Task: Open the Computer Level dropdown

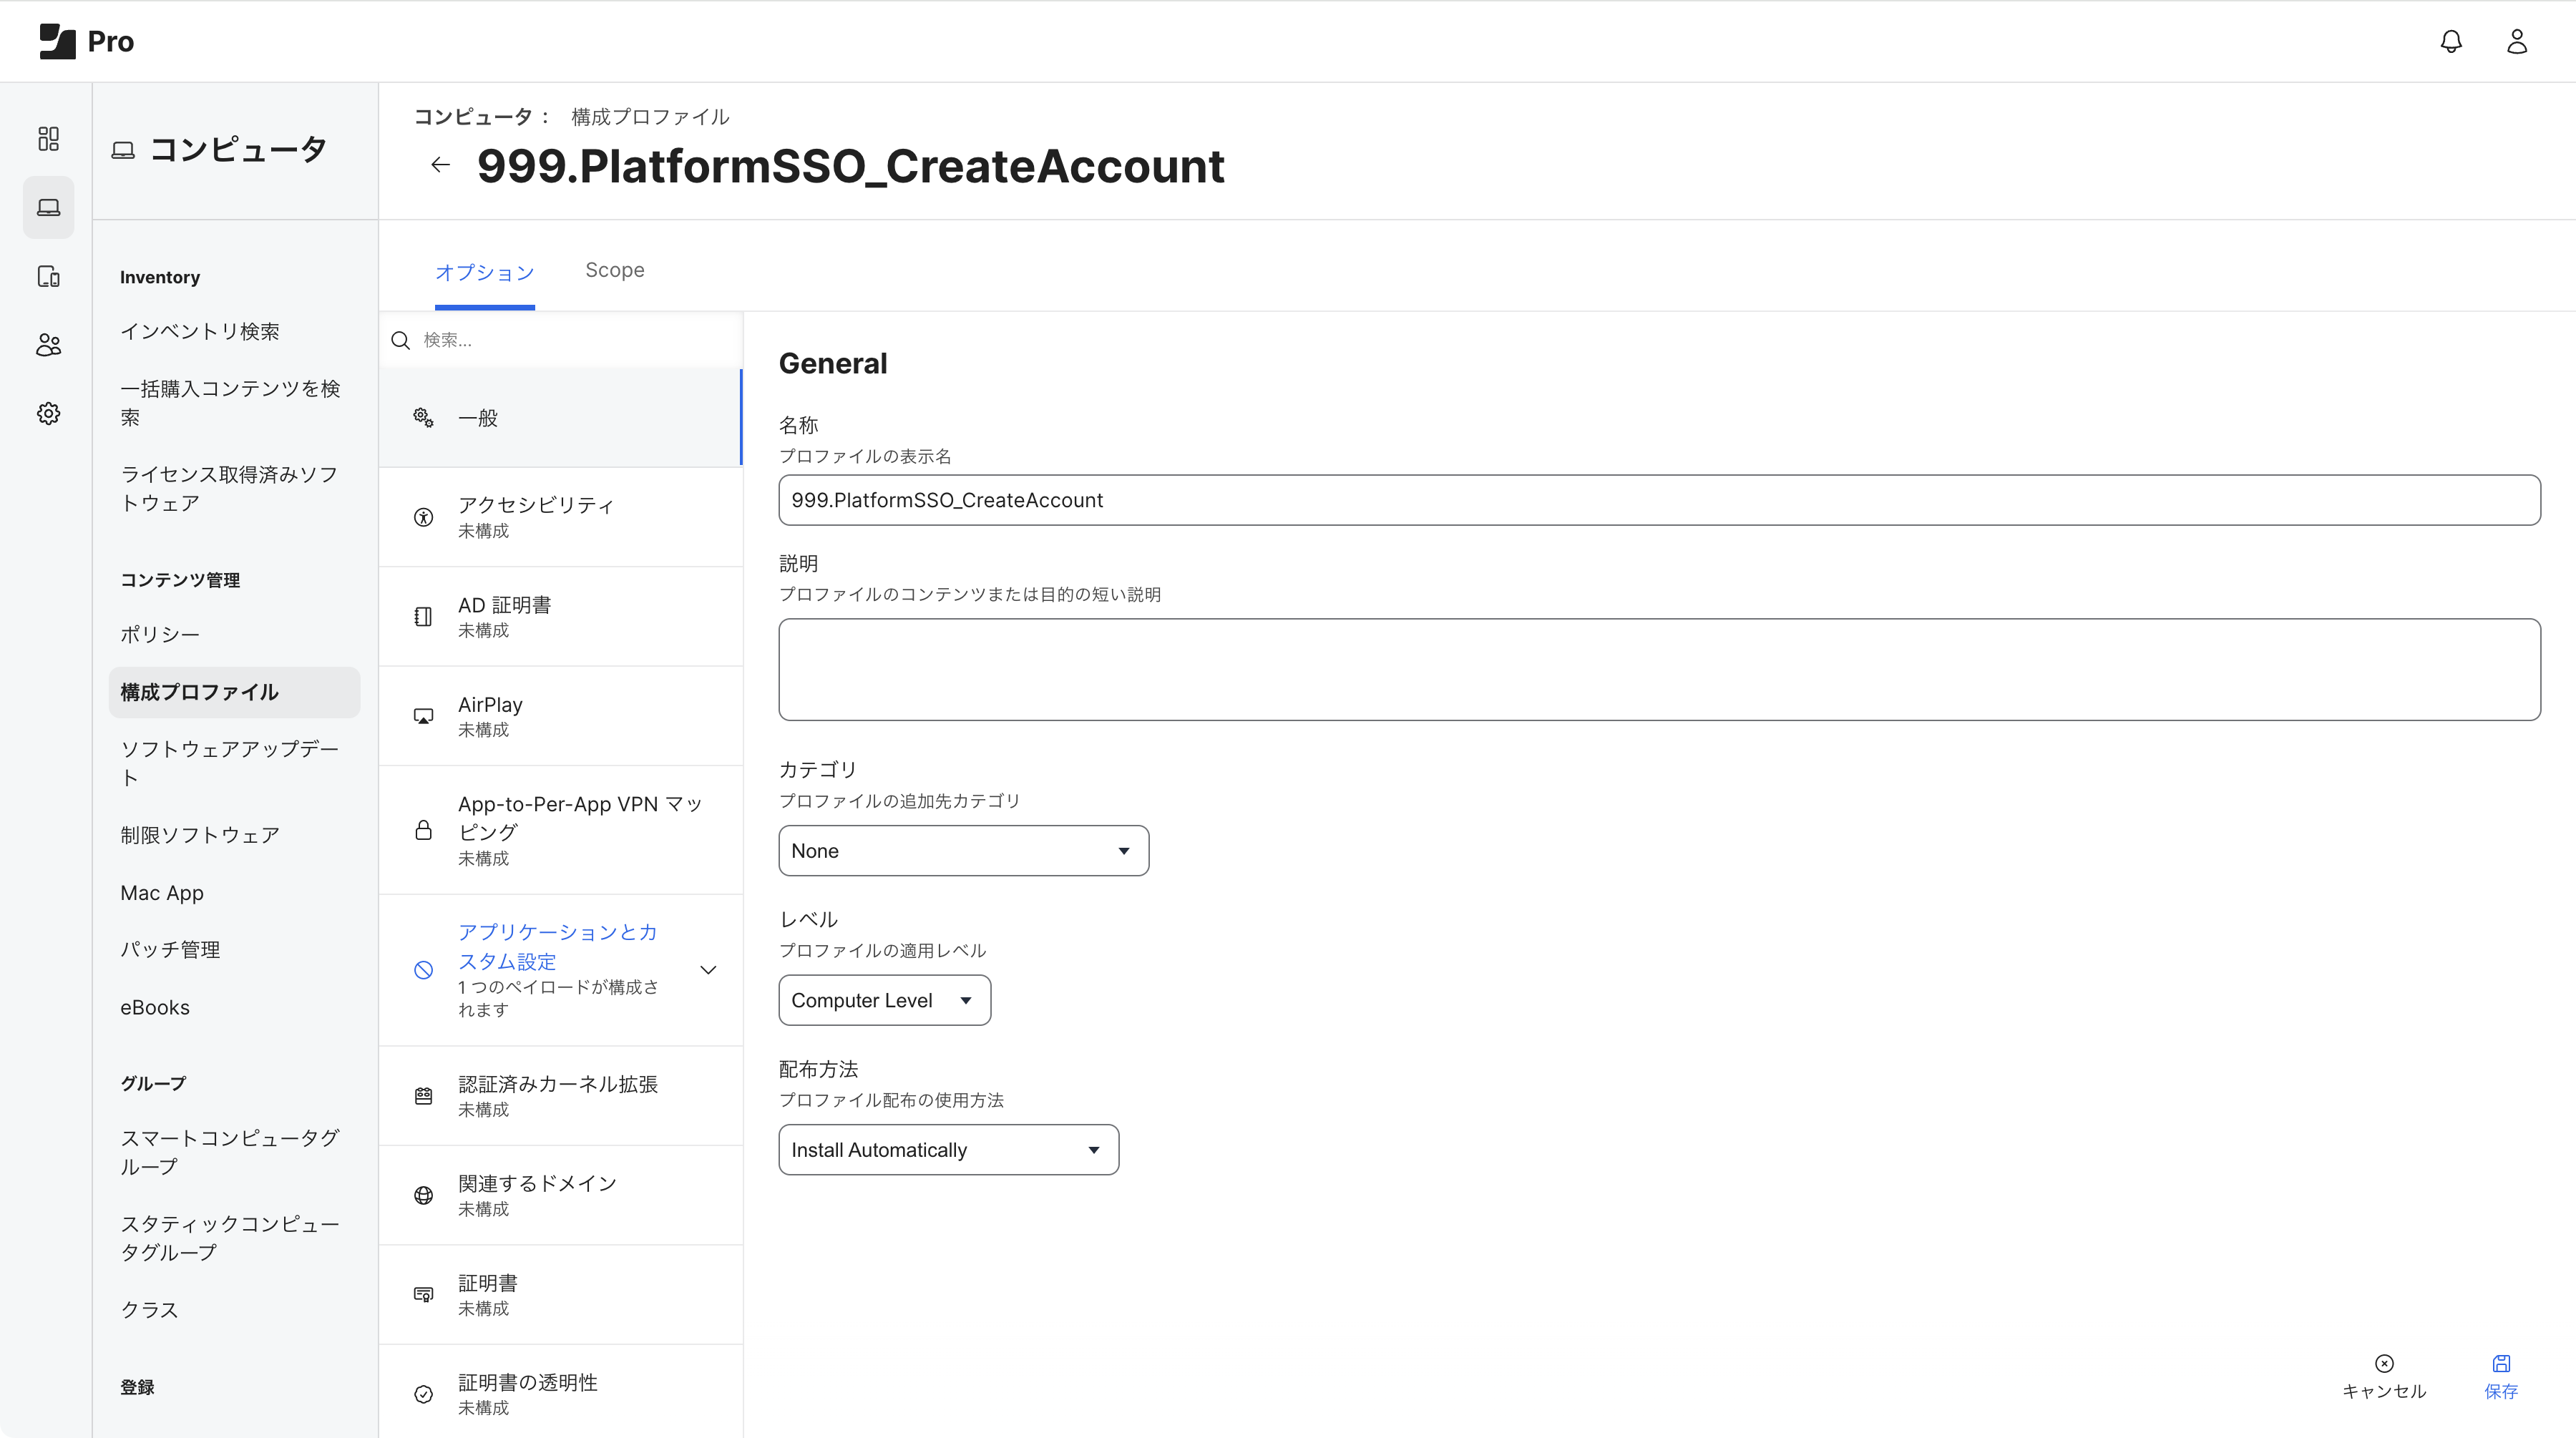Action: point(884,1000)
